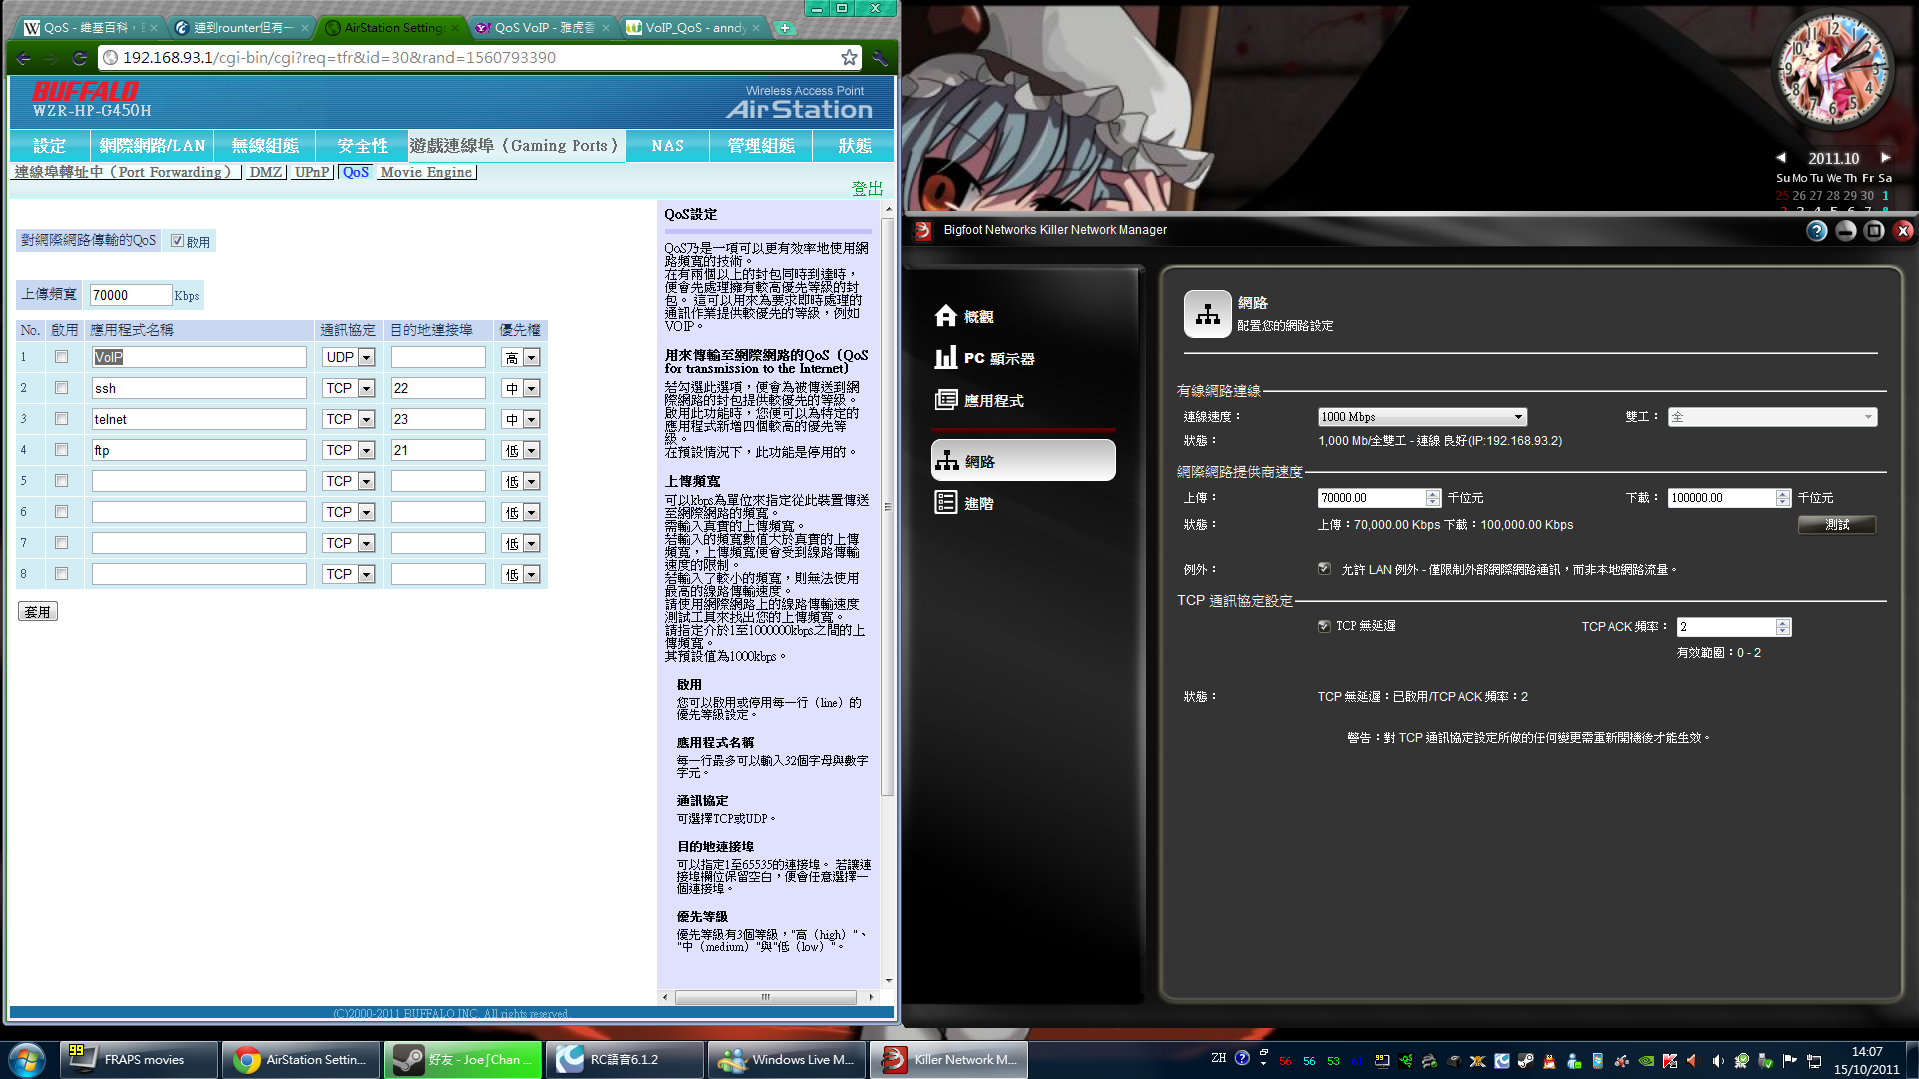Open the priority dropdown for ftp row
The height and width of the screenshot is (1079, 1919).
tap(521, 450)
